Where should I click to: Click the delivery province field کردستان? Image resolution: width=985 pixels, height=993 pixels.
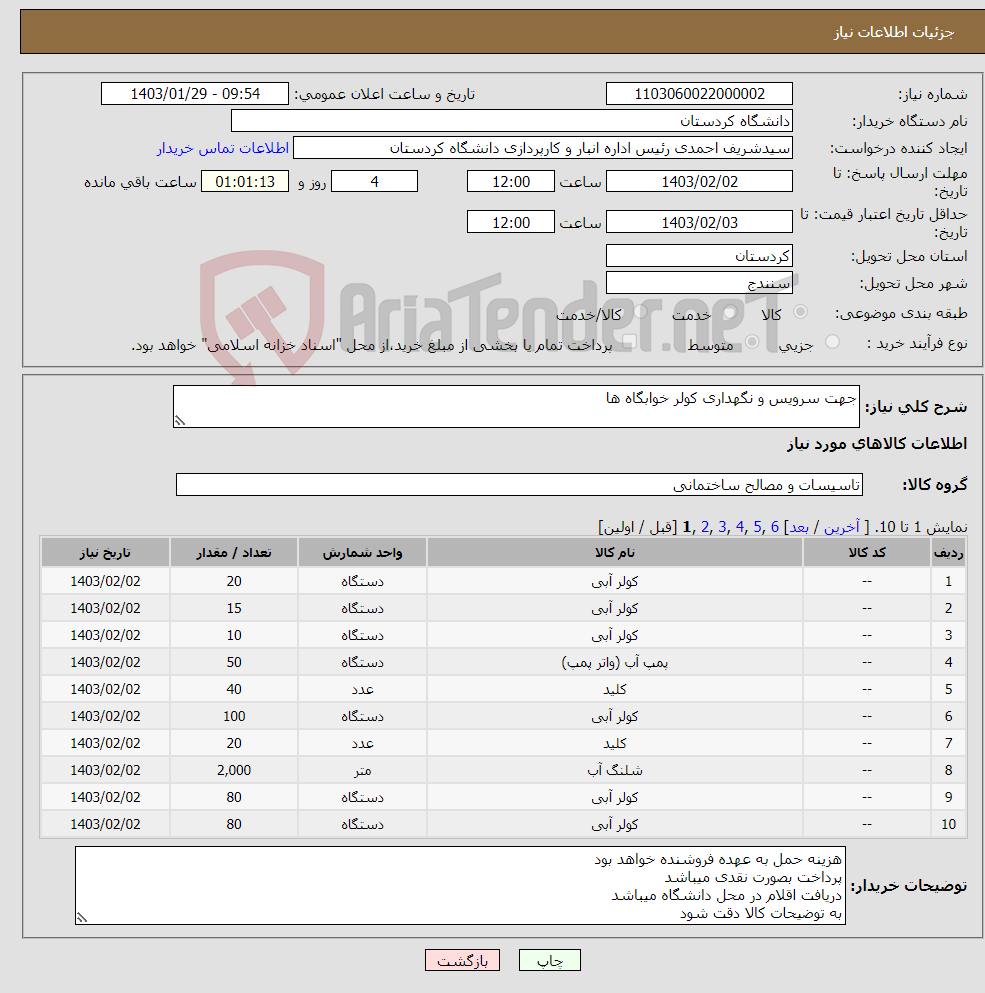699,256
